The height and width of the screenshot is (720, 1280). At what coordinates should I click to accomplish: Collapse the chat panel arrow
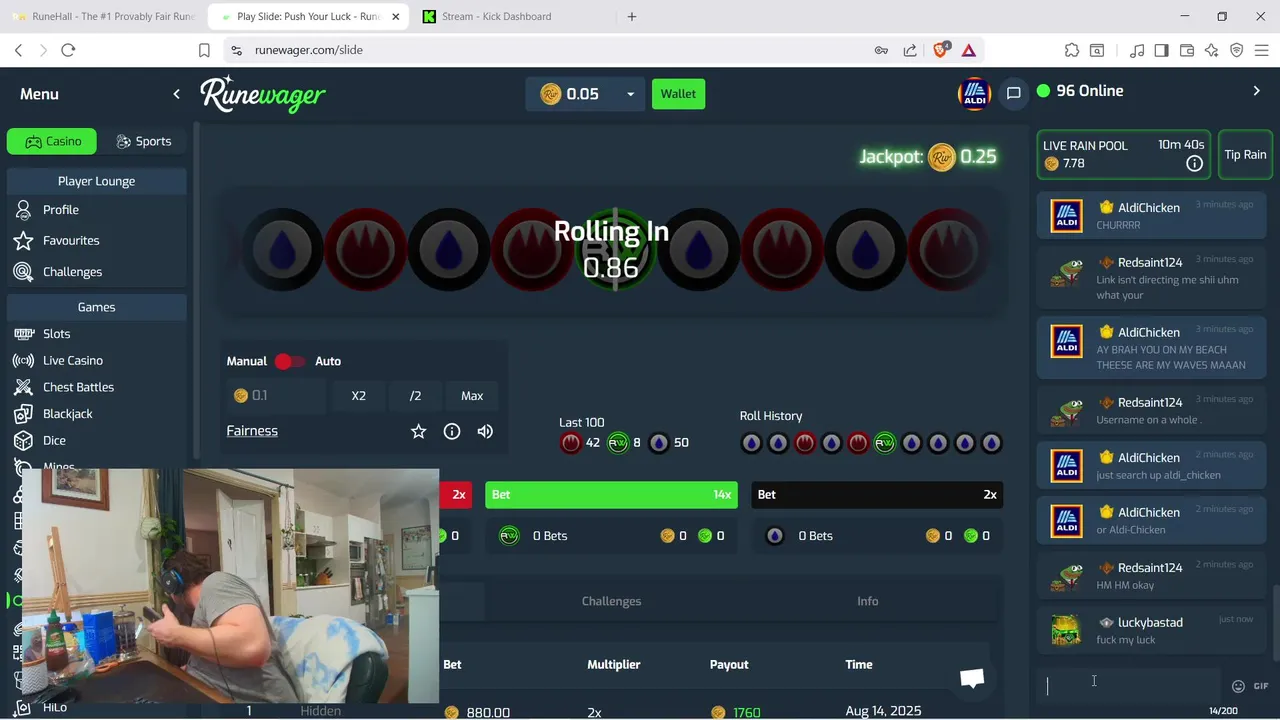pos(1257,91)
